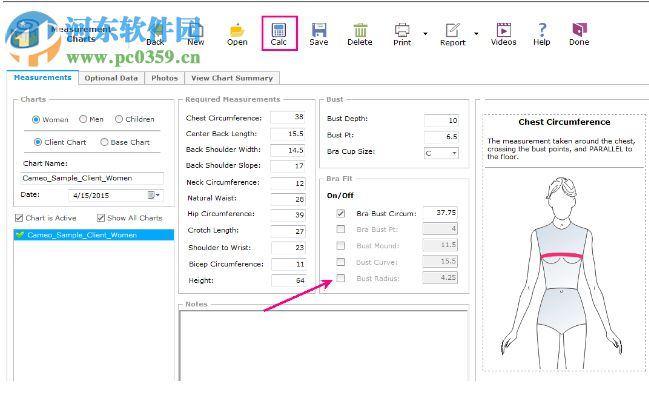Open the Photos tab
The height and width of the screenshot is (406, 649).
[164, 78]
